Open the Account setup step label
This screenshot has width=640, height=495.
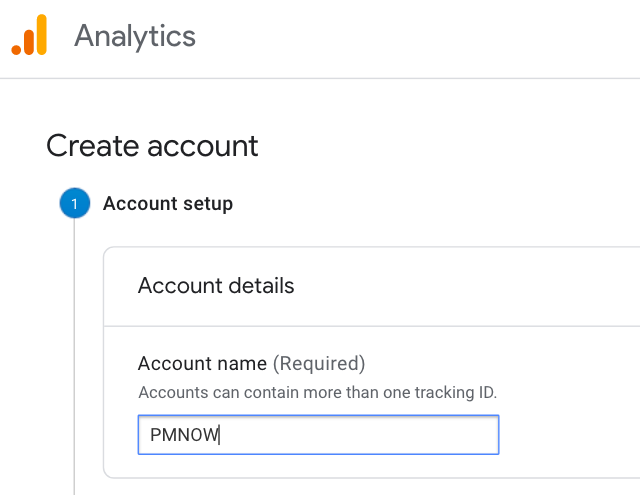[x=168, y=203]
